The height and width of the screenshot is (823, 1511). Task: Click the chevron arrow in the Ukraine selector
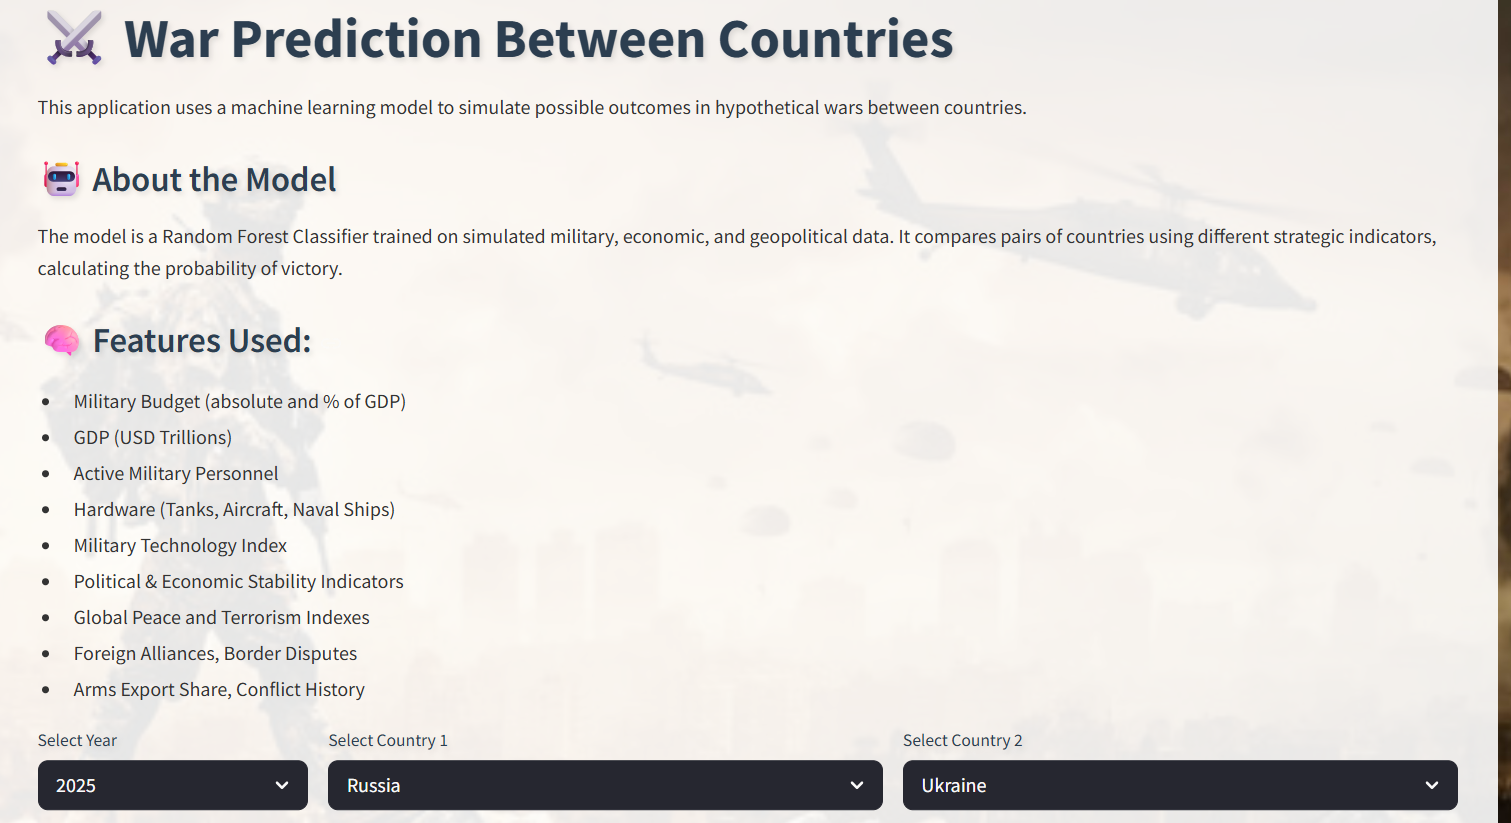tap(1432, 785)
